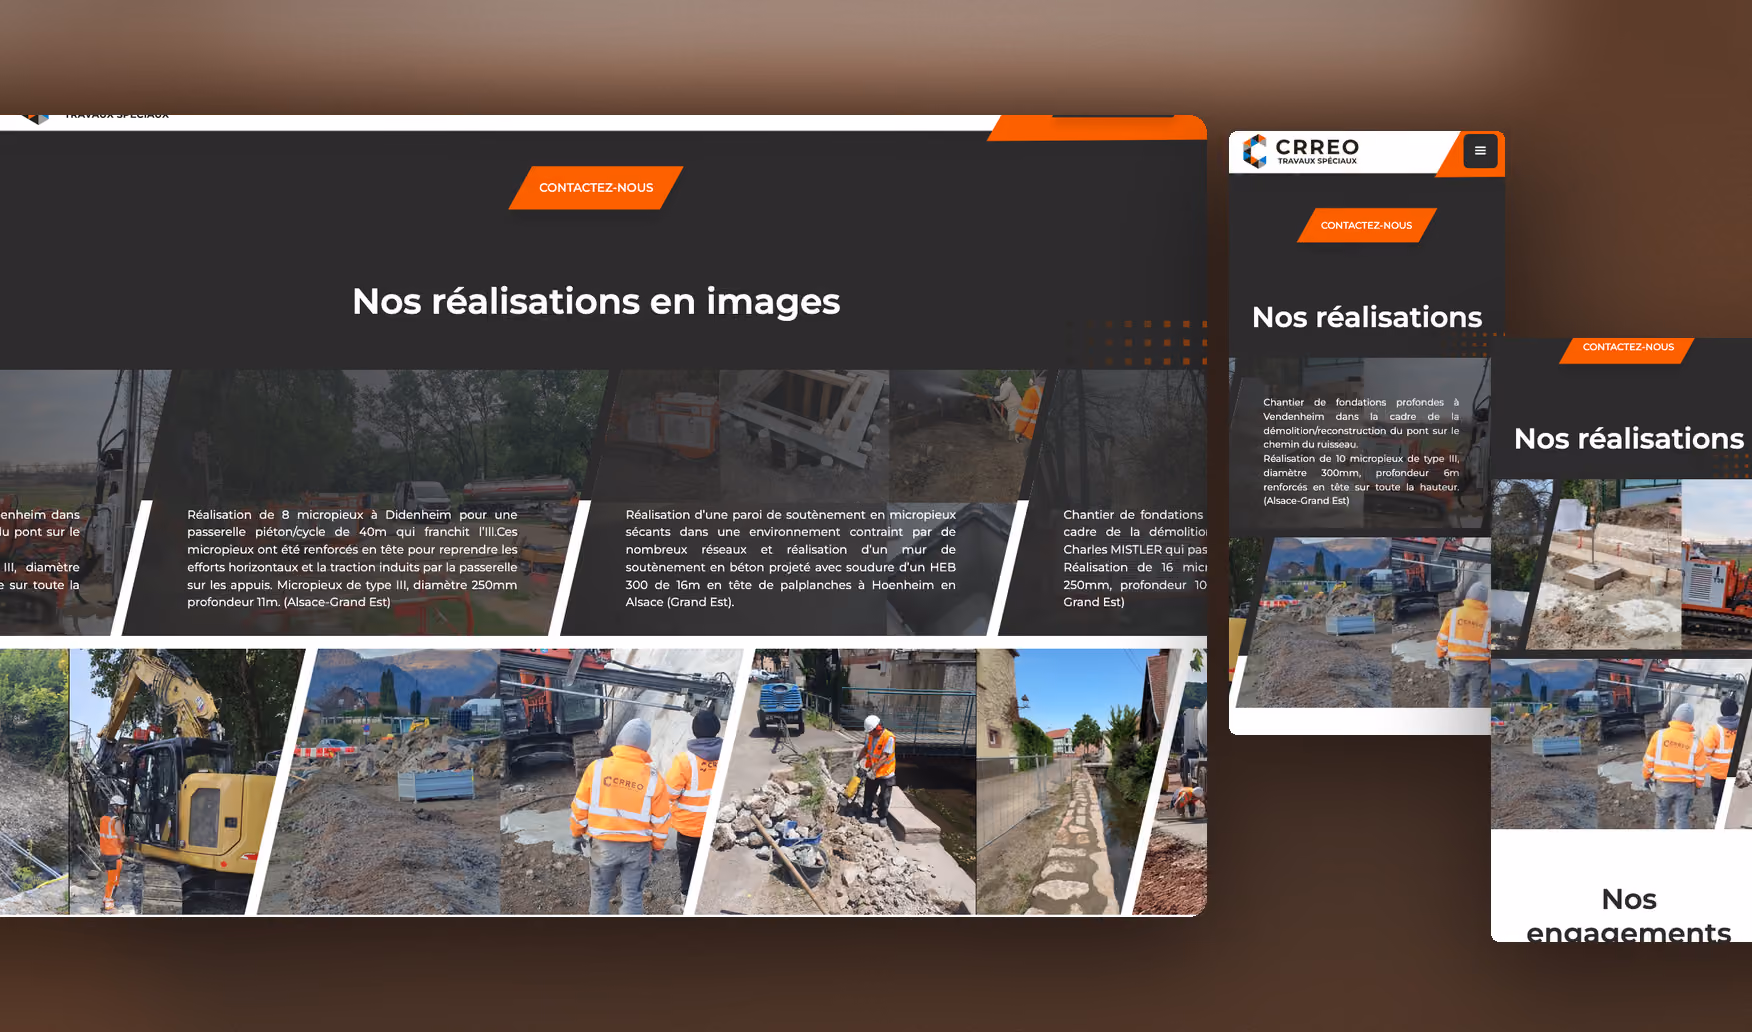Select the 'Chantier de fondations' card on desktop
1752x1032 pixels.
1105,503
